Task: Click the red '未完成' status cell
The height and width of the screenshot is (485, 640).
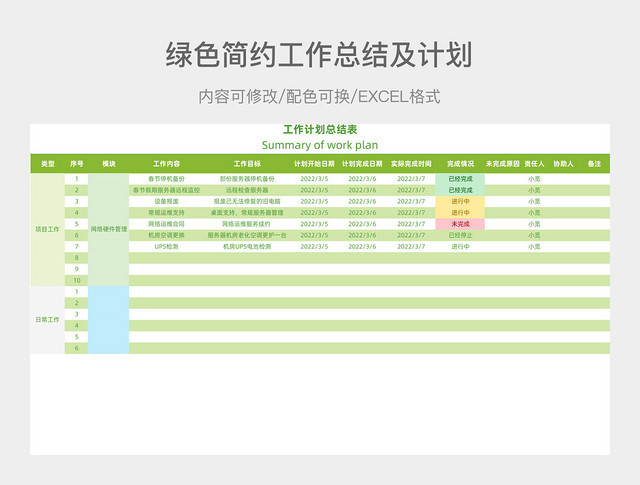Action: pos(460,224)
